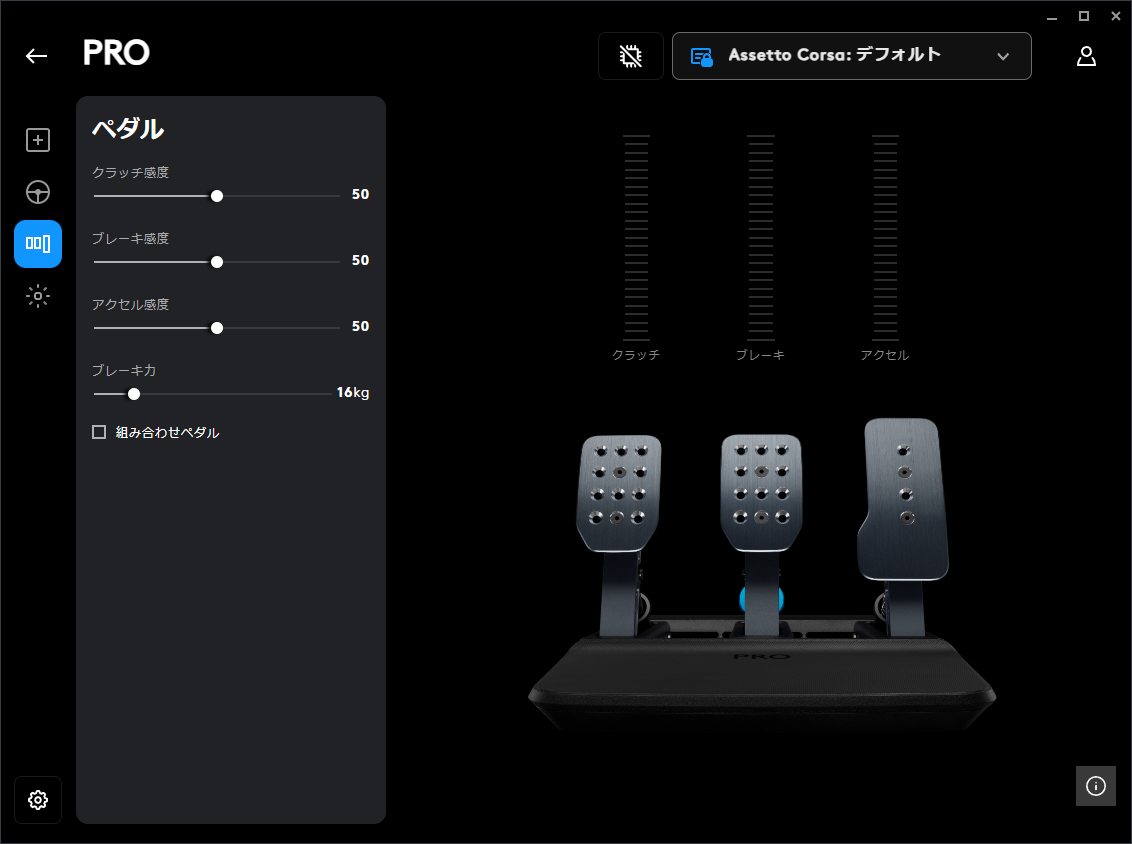This screenshot has width=1132, height=844.
Task: Click the locked profile icon in dropdown
Action: (702, 56)
